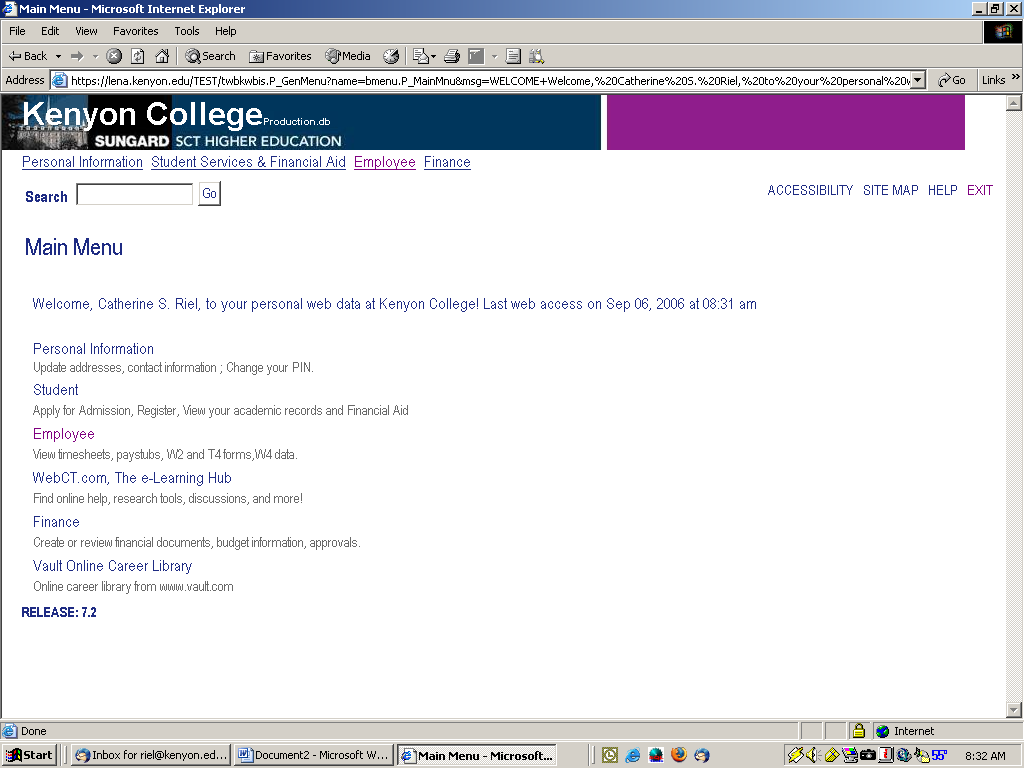Screen dimensions: 1024x768
Task: Click the Forward arrow toolbar button
Action: coord(77,56)
